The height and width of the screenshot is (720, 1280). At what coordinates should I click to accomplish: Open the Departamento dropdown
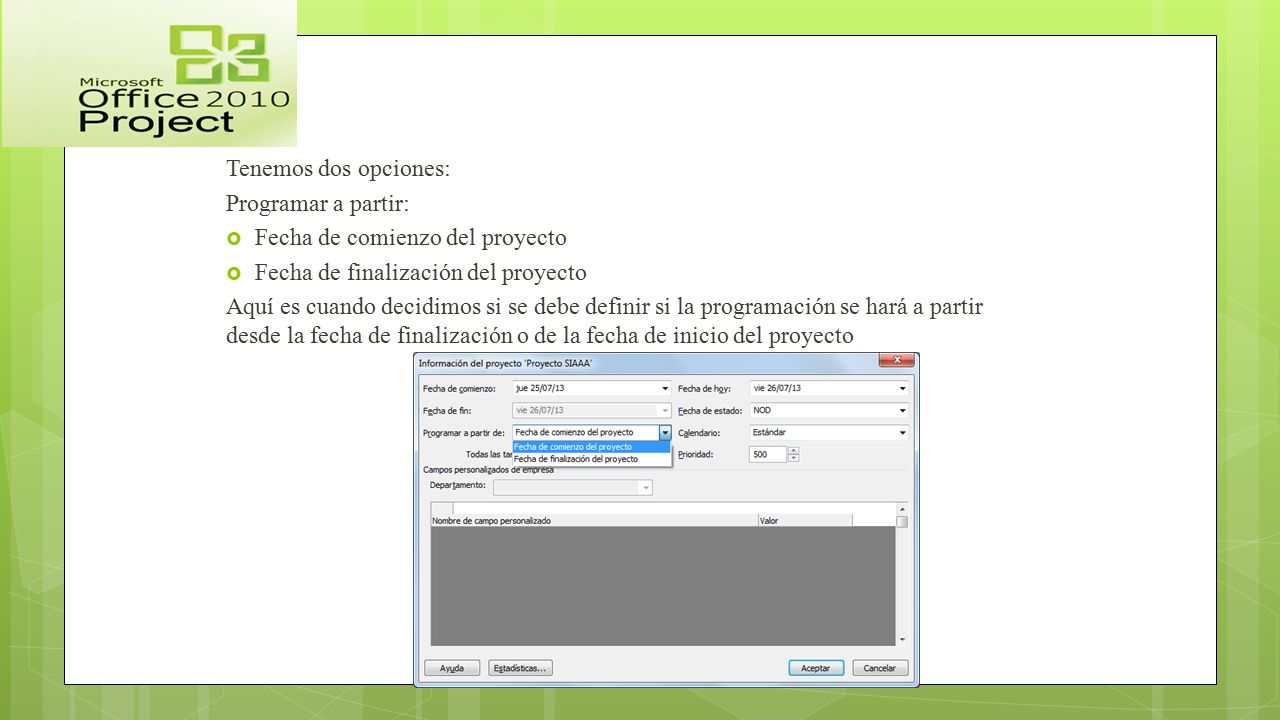point(646,487)
